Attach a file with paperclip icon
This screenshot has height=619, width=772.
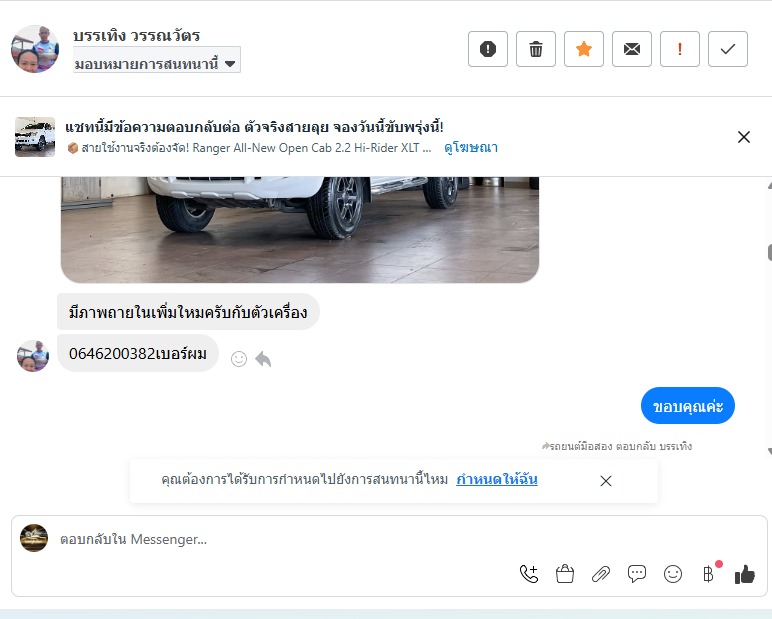click(x=601, y=574)
